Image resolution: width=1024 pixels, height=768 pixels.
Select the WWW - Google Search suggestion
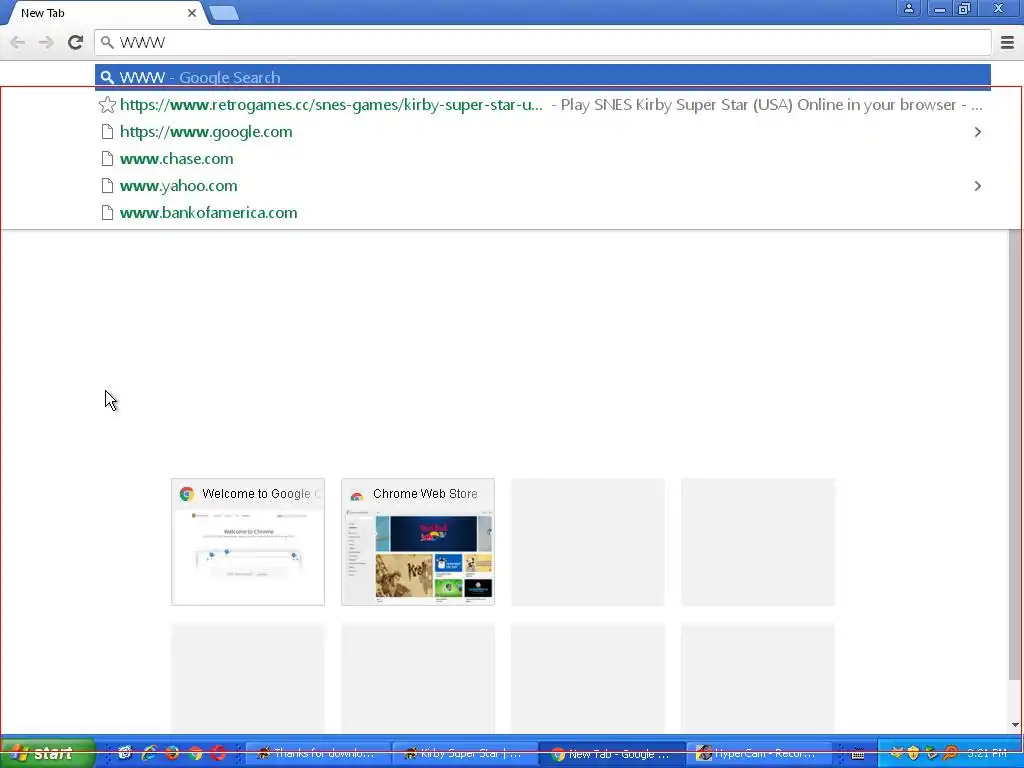[543, 77]
